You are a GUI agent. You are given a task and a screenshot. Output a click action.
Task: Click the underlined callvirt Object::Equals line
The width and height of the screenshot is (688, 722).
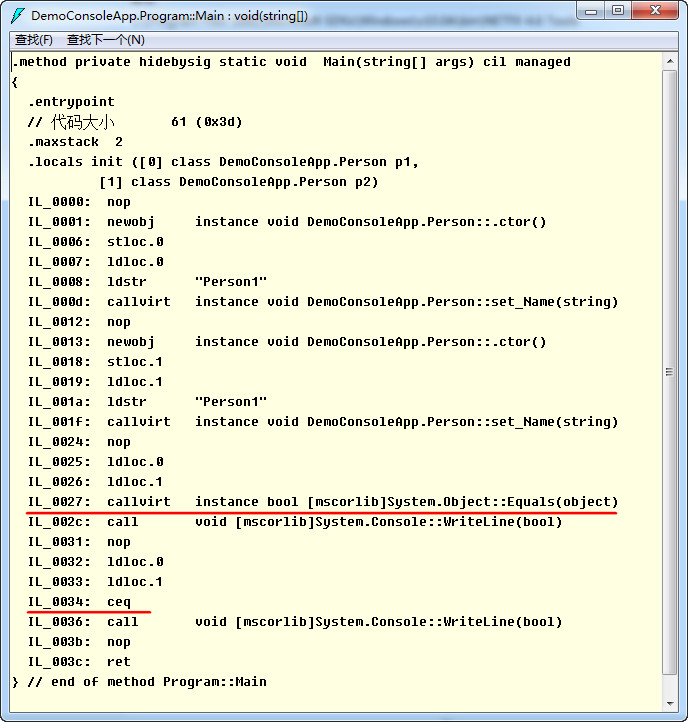coord(322,502)
